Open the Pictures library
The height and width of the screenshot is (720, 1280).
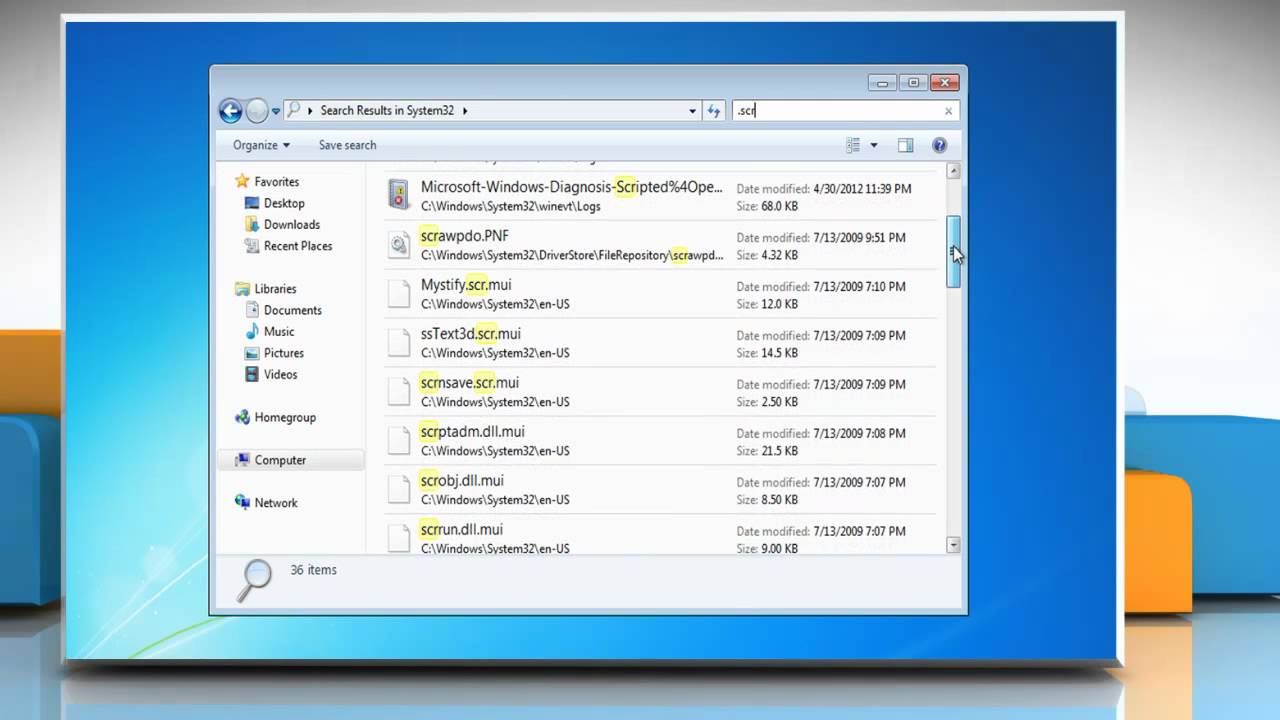coord(284,353)
